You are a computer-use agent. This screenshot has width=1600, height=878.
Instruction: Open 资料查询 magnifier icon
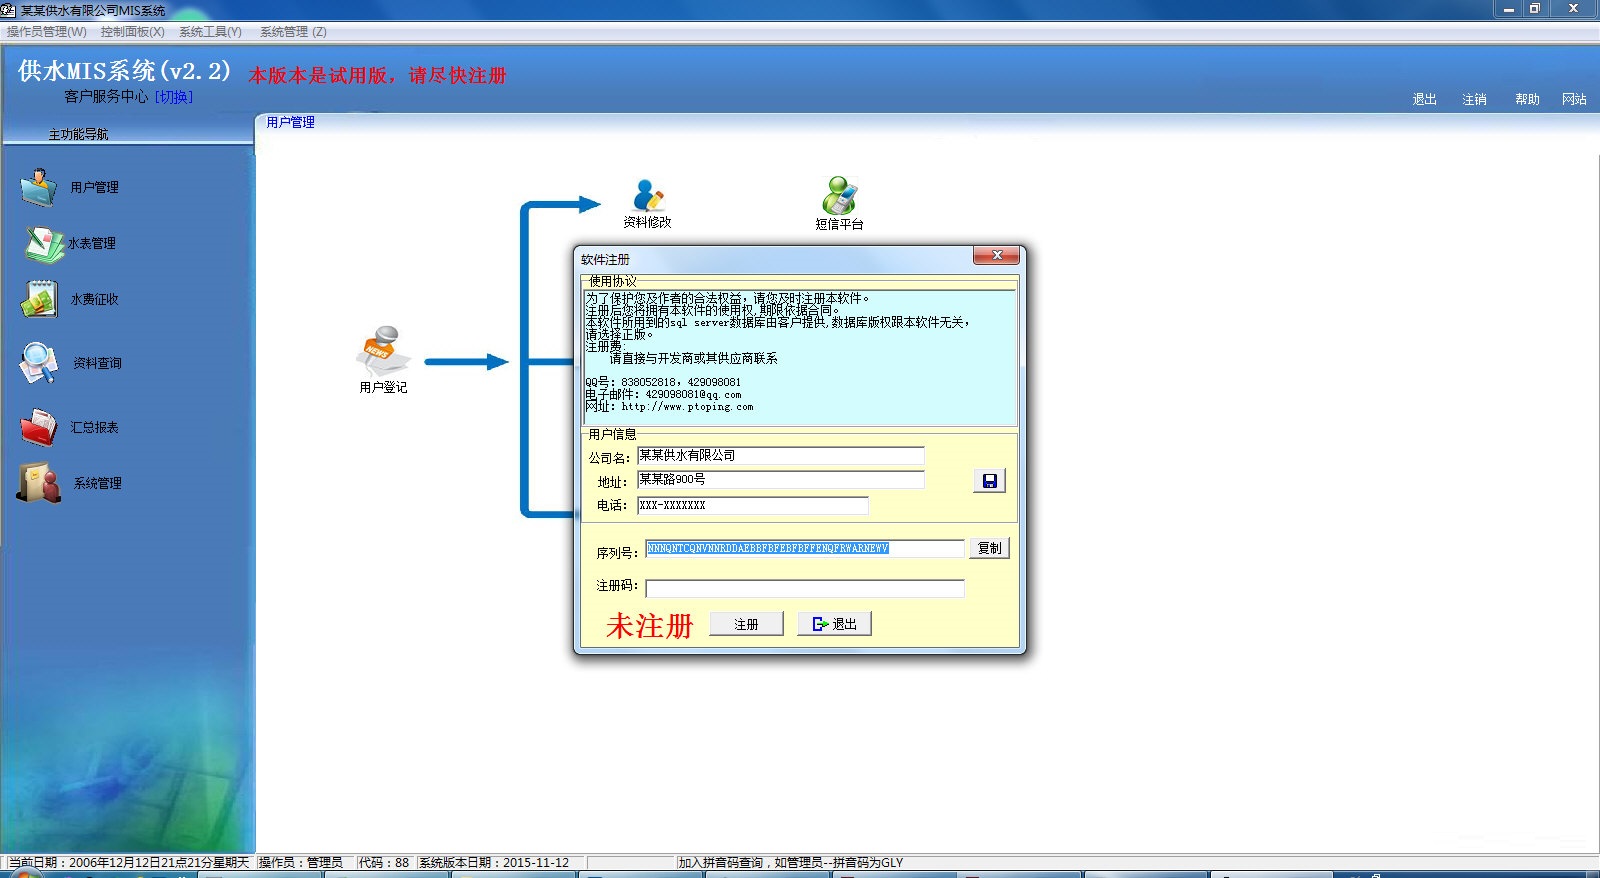(x=40, y=363)
